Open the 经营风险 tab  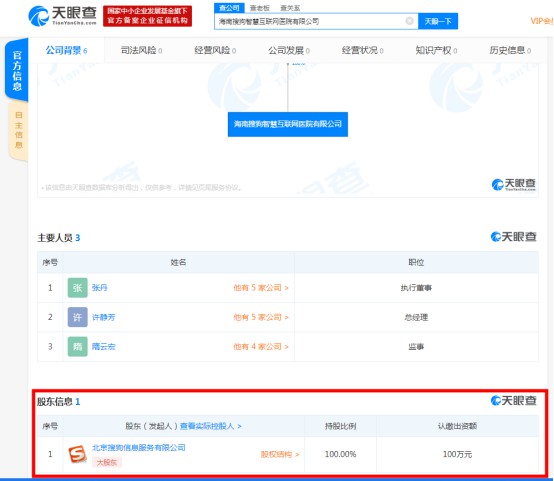coord(215,51)
